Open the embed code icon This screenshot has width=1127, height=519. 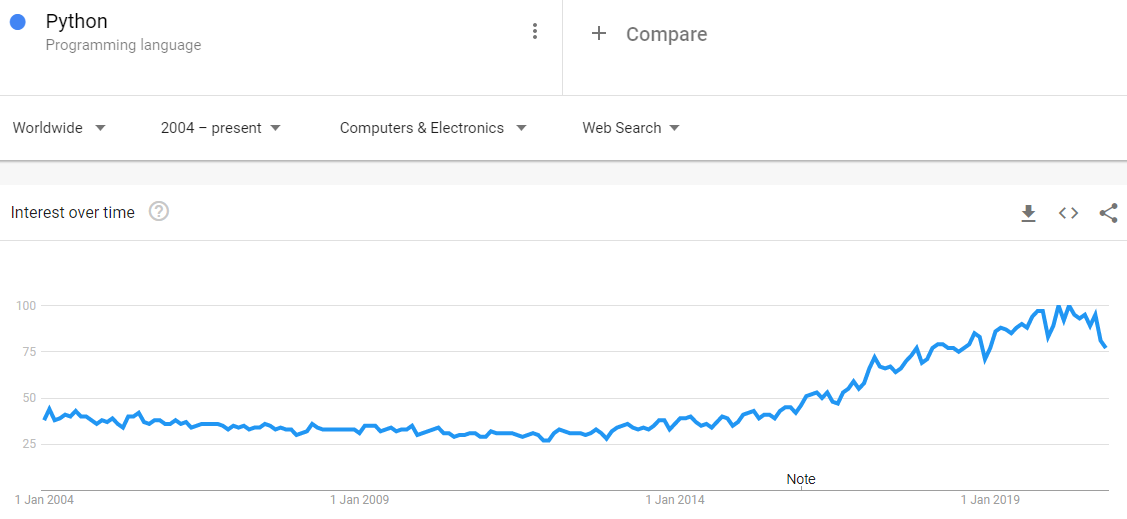[x=1068, y=213]
